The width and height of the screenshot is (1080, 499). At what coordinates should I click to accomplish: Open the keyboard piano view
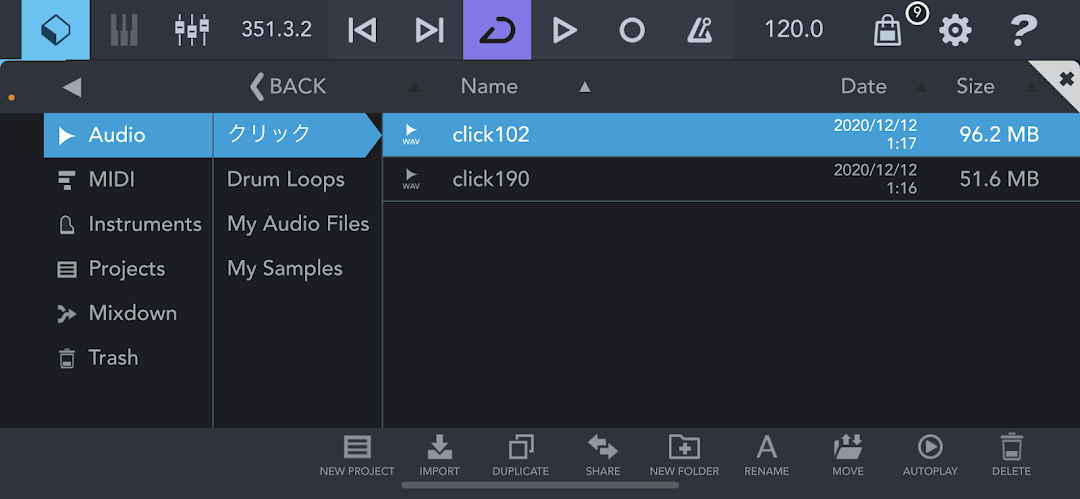(x=125, y=30)
